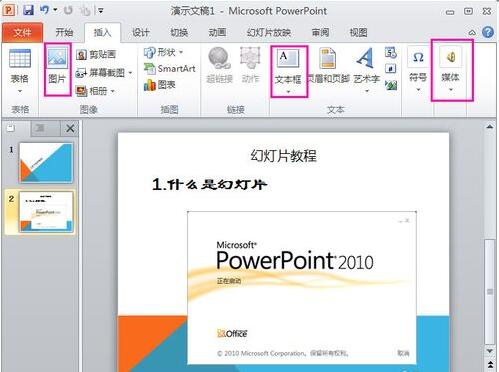Click slide title 幻灯片教程
Screen dimensions: 499x372
[283, 156]
